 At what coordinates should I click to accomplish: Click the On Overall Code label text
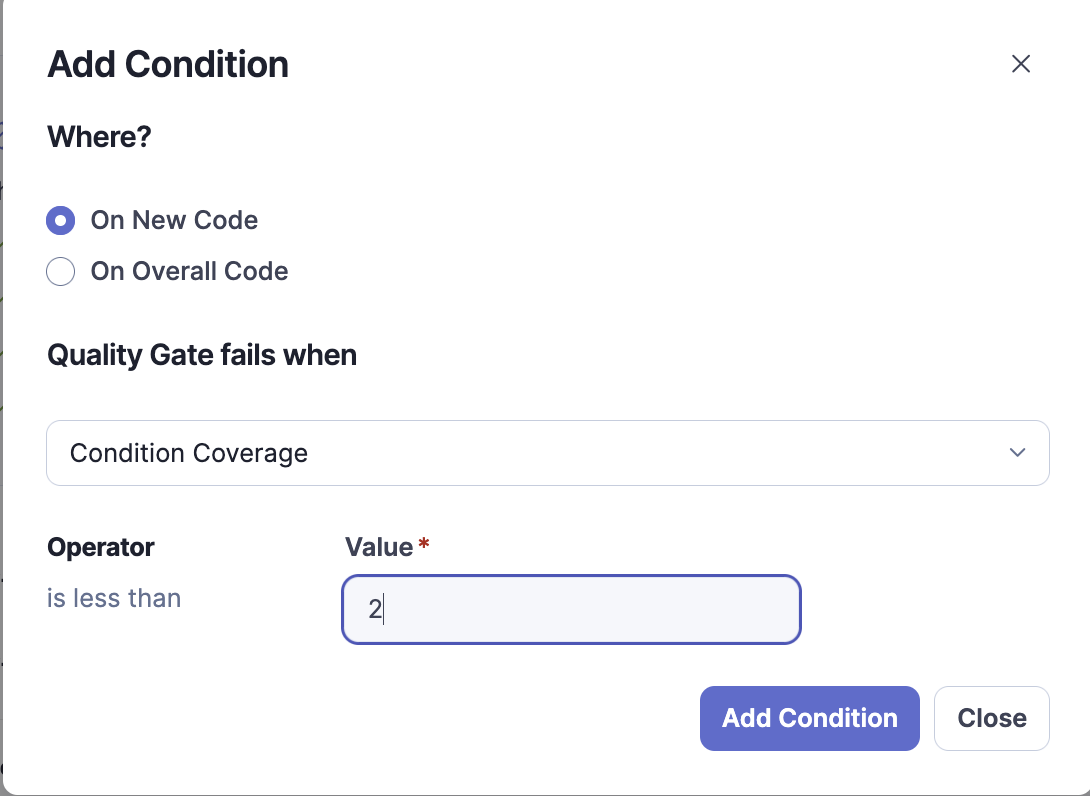point(189,271)
